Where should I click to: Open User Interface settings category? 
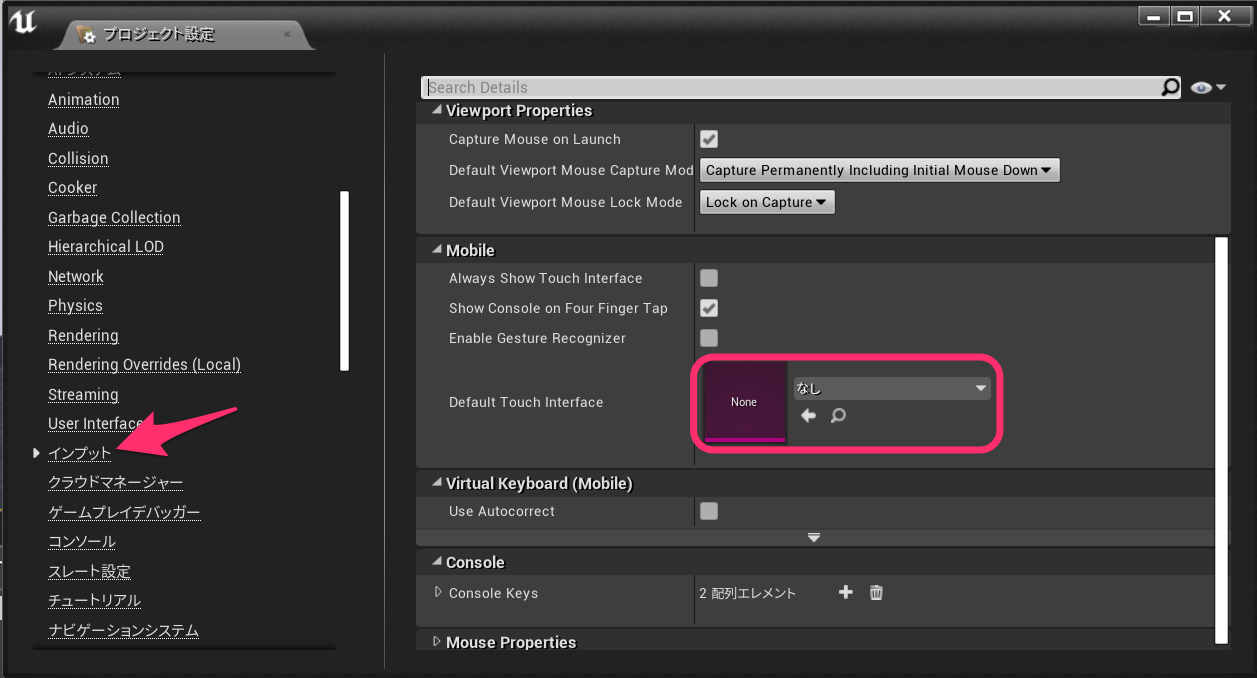[95, 424]
